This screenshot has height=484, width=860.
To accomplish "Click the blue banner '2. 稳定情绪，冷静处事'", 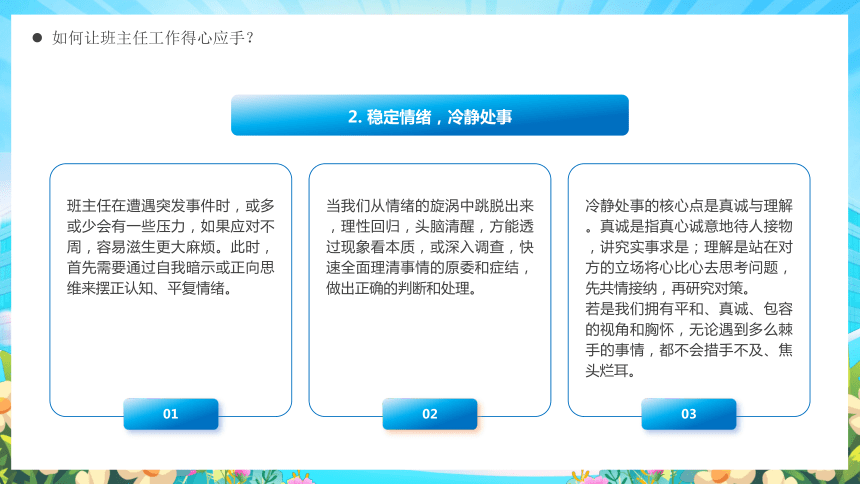I will click(x=429, y=115).
